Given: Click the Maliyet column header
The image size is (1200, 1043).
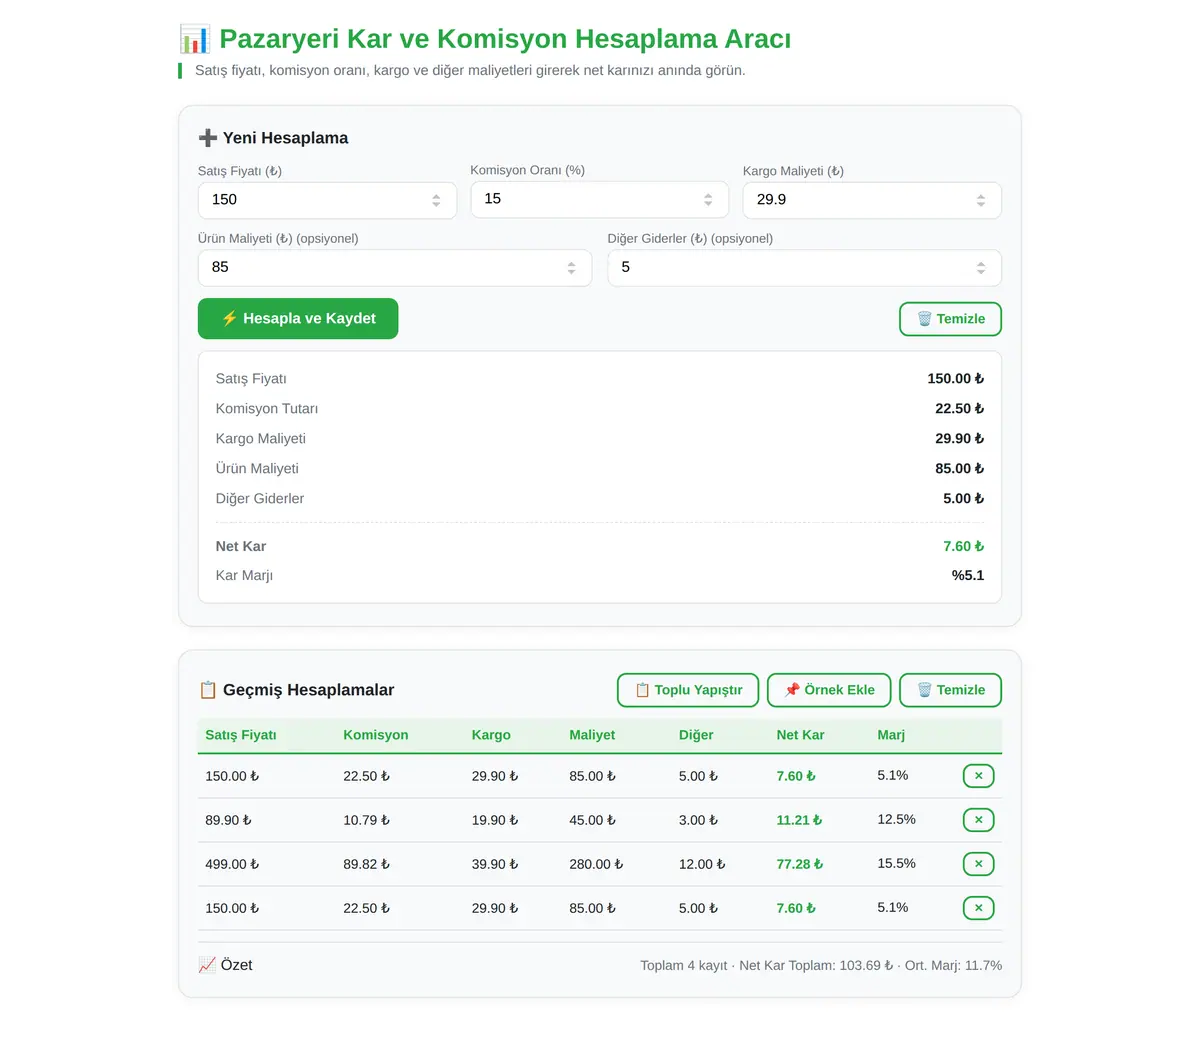Looking at the screenshot, I should tap(592, 735).
